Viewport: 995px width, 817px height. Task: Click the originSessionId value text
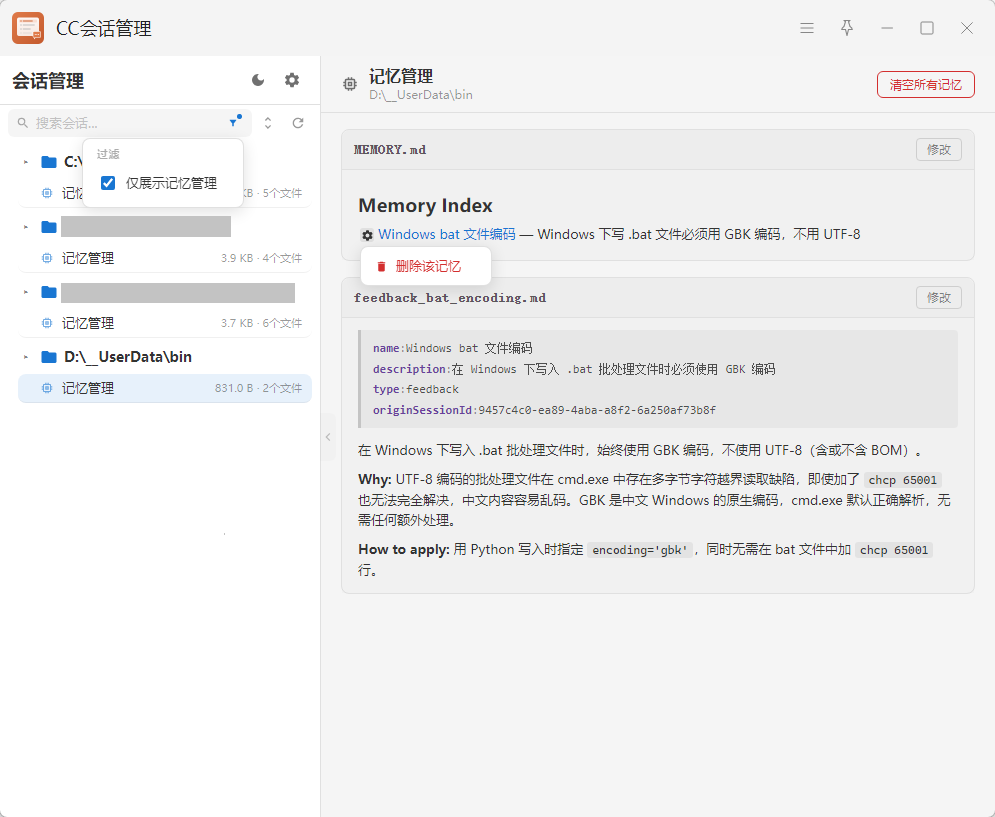click(x=597, y=410)
